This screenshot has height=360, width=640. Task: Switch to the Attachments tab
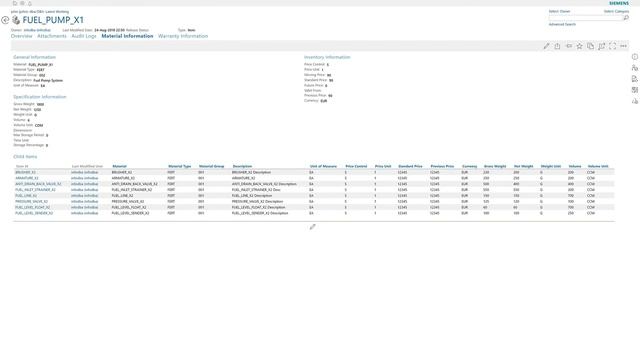51,36
